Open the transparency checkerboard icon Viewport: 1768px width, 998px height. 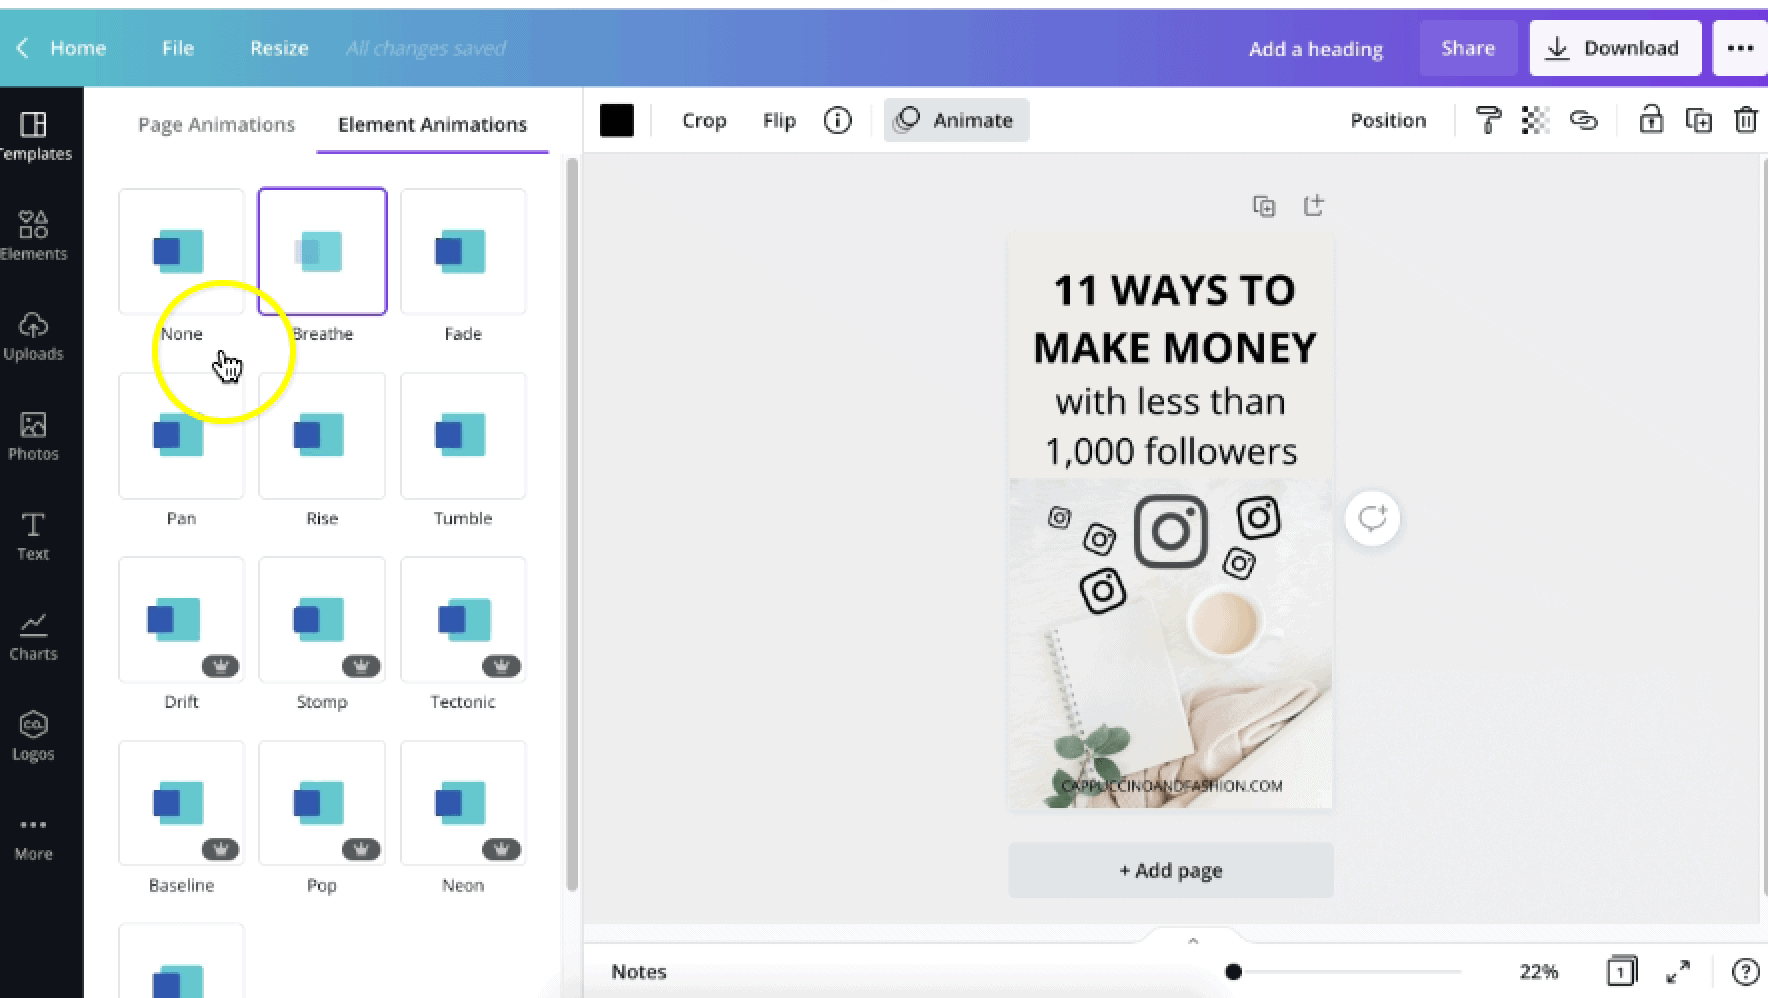click(x=1535, y=121)
